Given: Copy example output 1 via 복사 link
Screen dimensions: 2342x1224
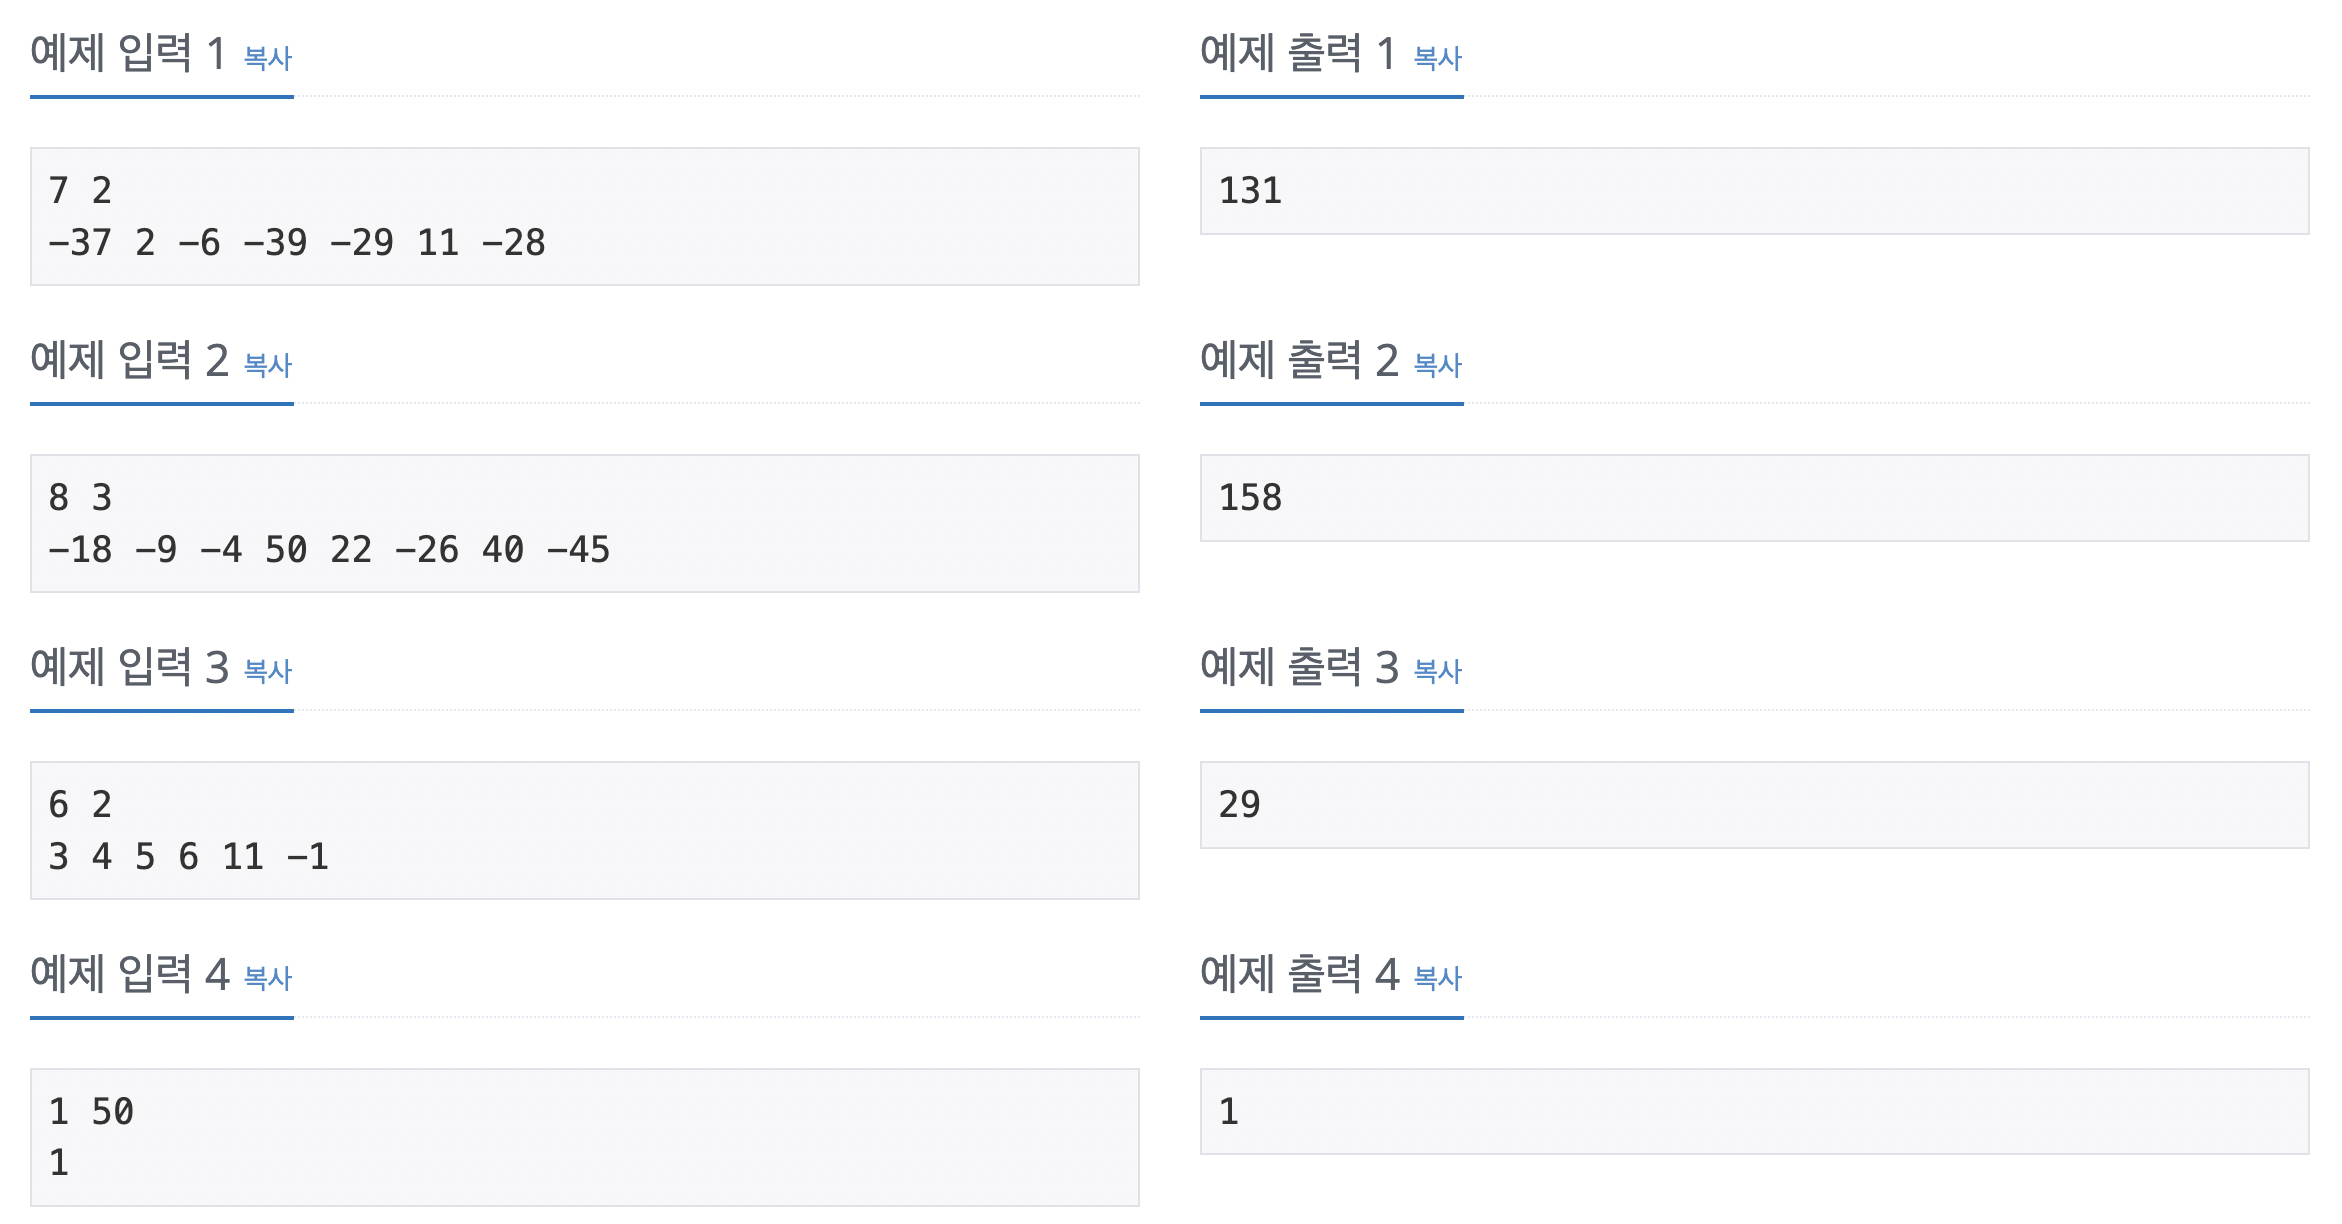Looking at the screenshot, I should click(1438, 58).
